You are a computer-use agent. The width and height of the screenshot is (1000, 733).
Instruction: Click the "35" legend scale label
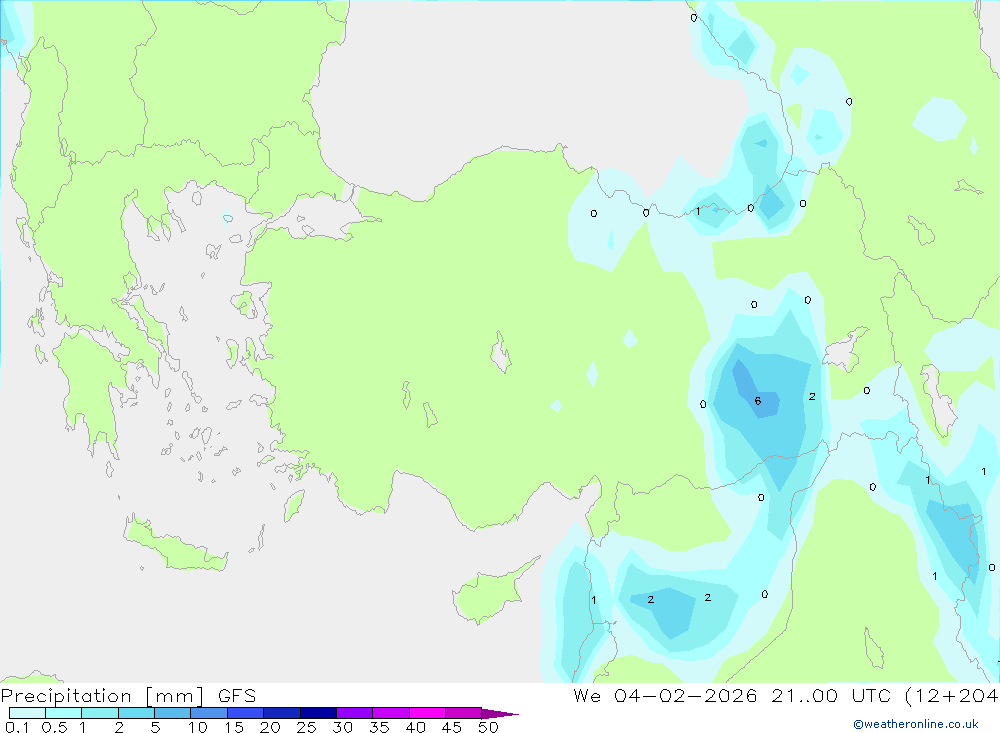click(x=379, y=727)
